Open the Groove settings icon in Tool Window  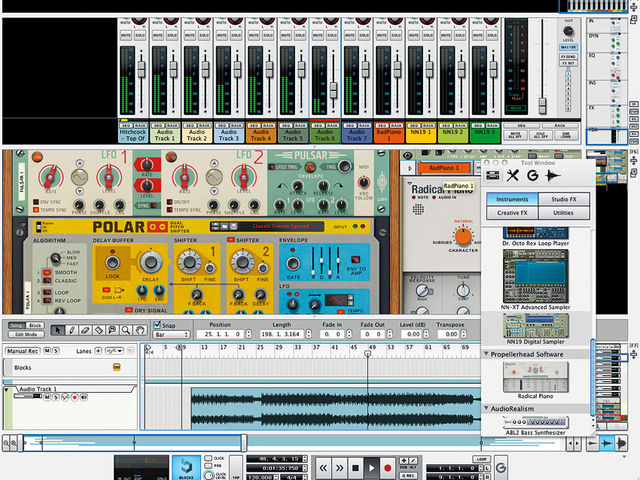pos(532,176)
